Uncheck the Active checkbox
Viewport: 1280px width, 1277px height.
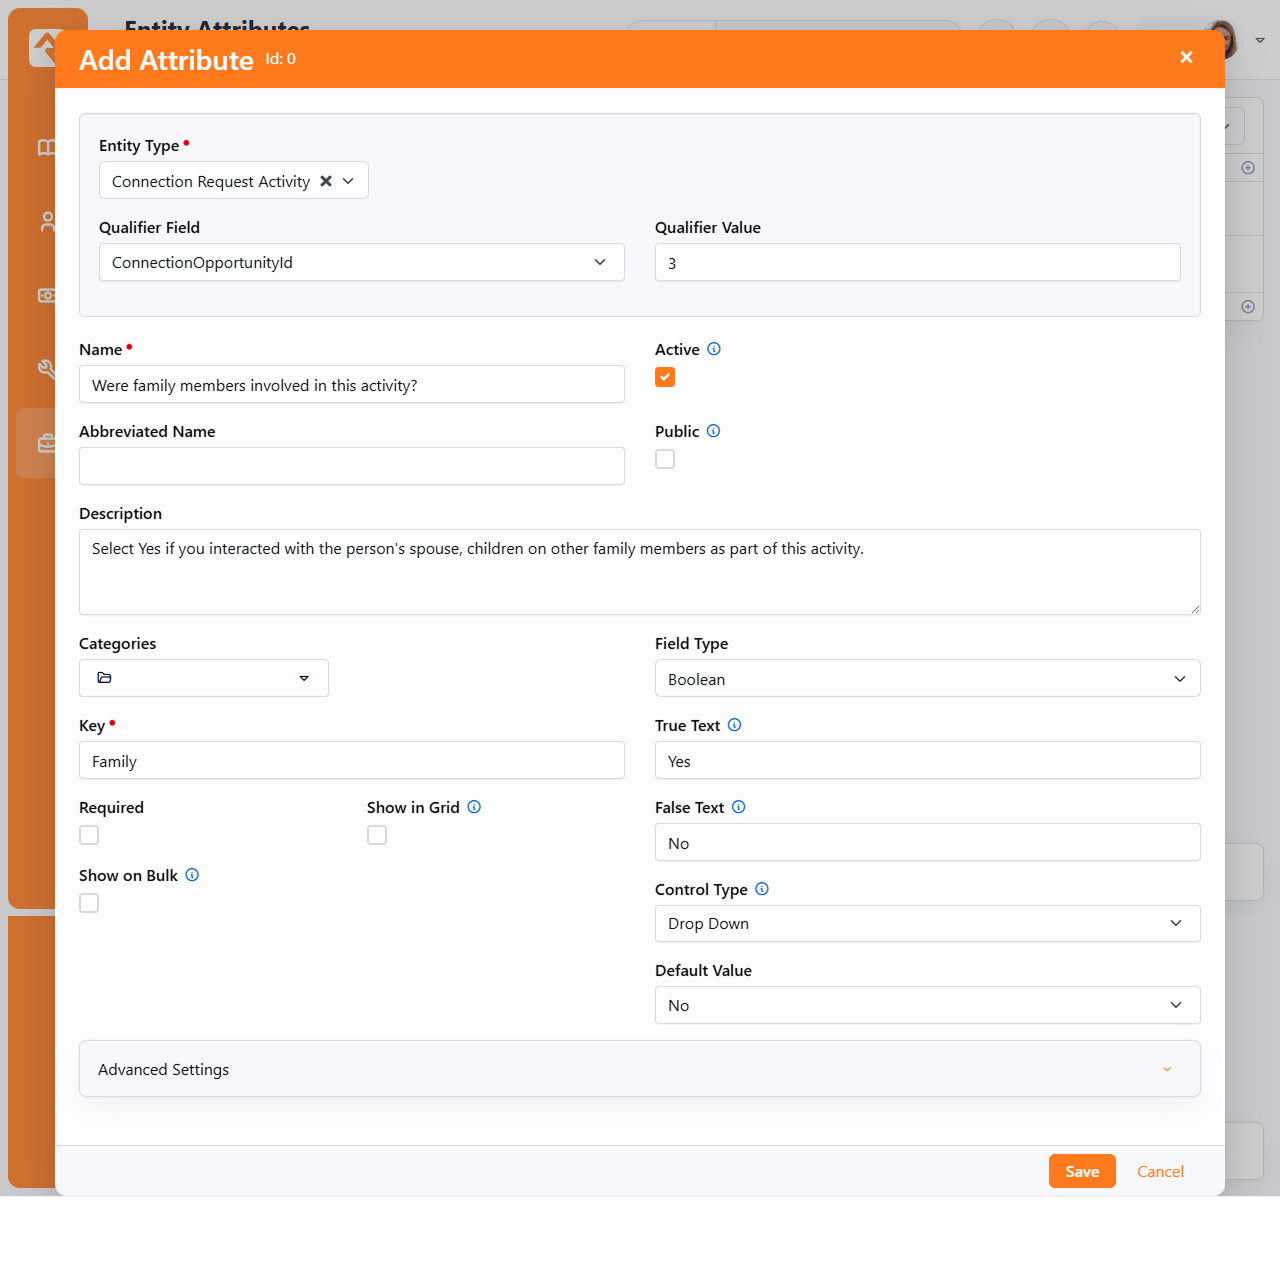coord(665,377)
